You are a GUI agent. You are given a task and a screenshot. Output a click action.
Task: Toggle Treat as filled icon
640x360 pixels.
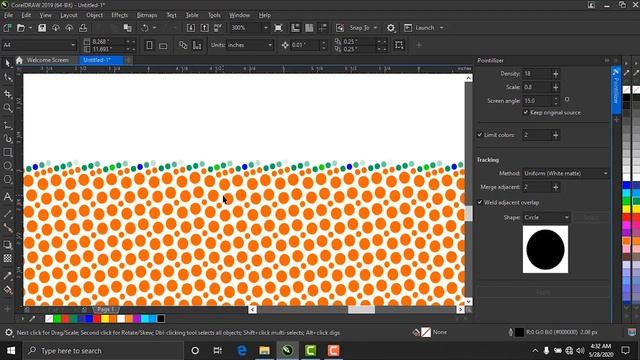399,45
